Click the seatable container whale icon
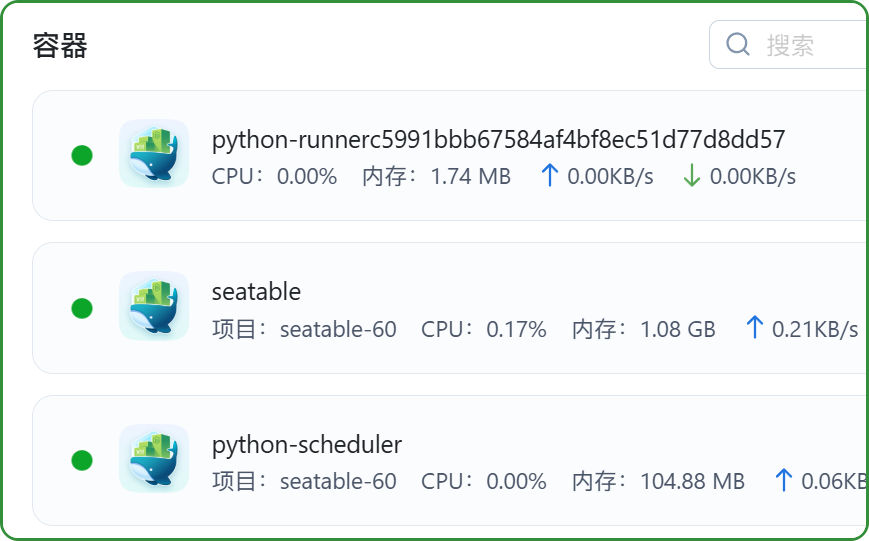This screenshot has height=541, width=869. pos(153,307)
